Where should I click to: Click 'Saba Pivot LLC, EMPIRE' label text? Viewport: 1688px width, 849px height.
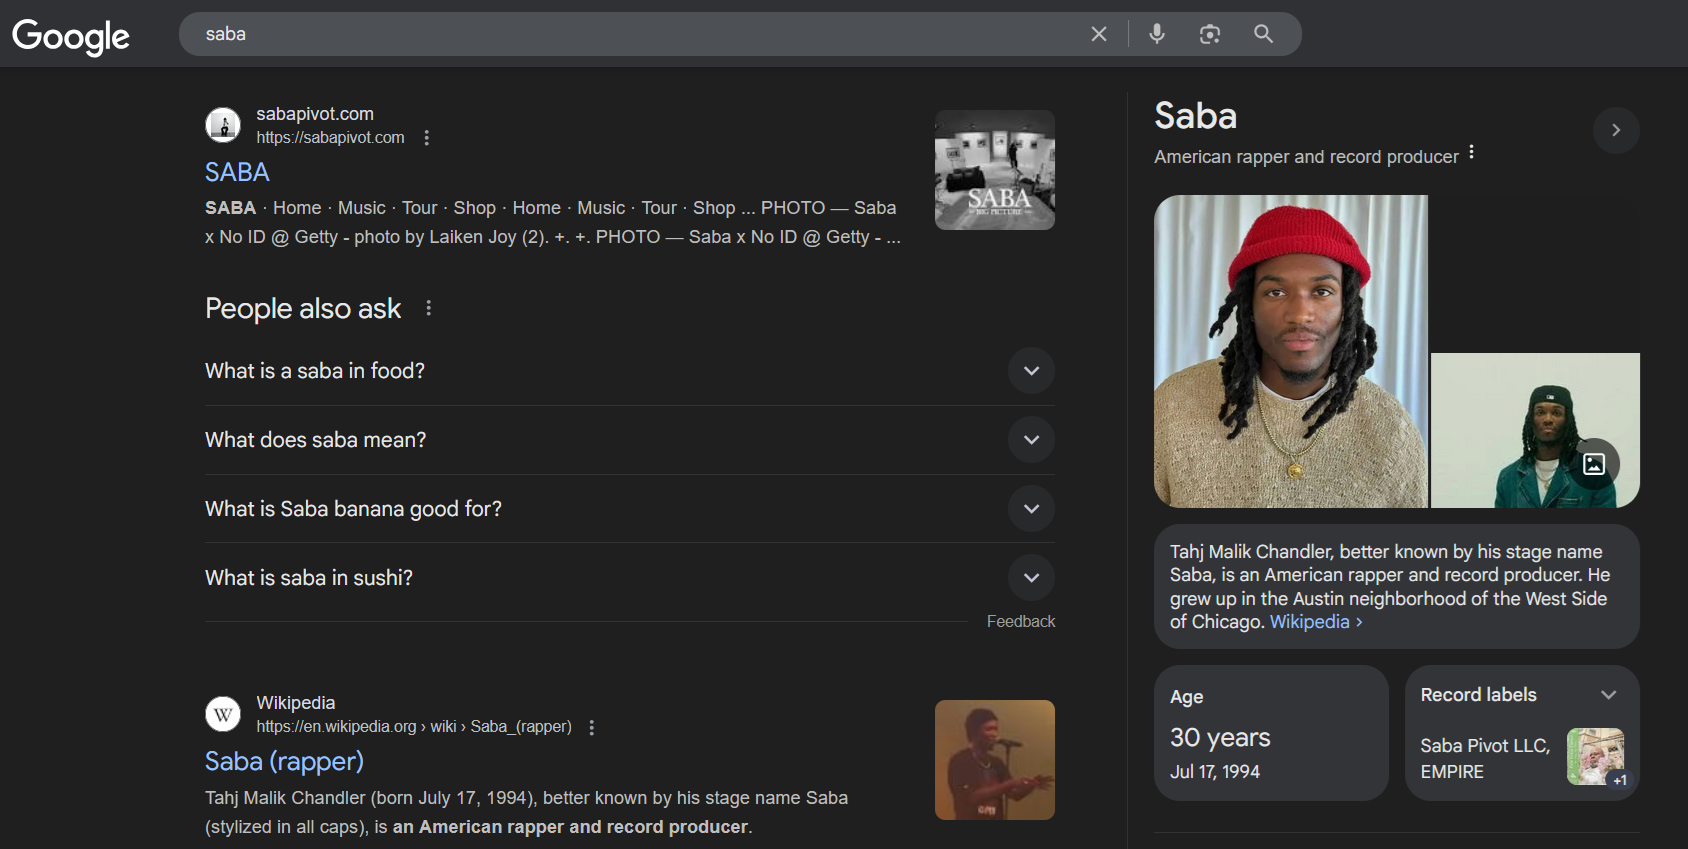pos(1485,759)
